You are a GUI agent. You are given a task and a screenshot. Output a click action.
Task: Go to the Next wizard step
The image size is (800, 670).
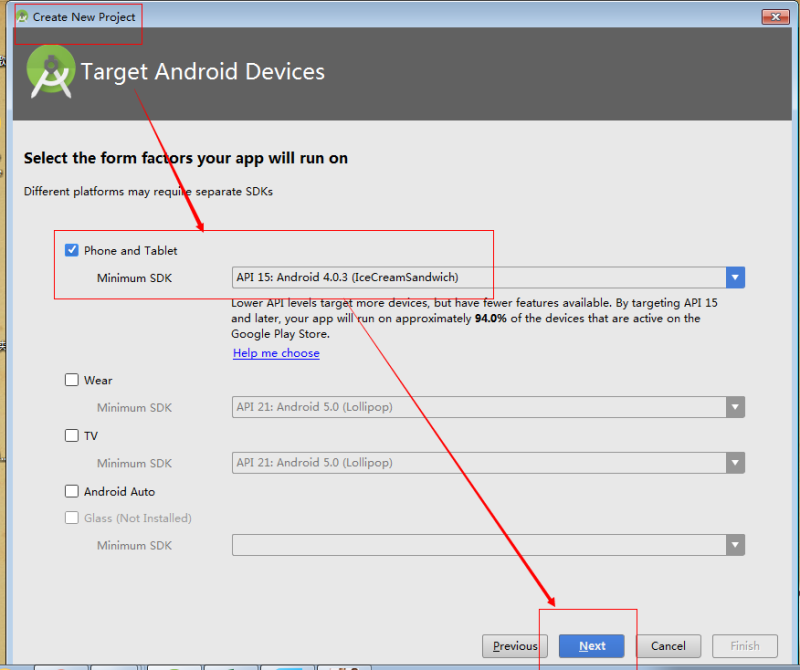592,646
